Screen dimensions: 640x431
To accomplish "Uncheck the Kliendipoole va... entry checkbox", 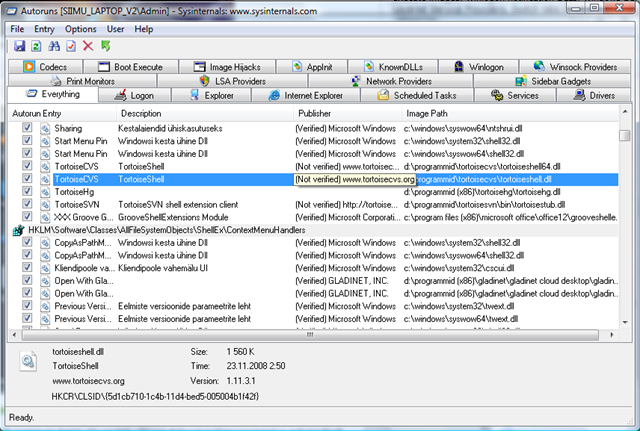I will (x=27, y=267).
